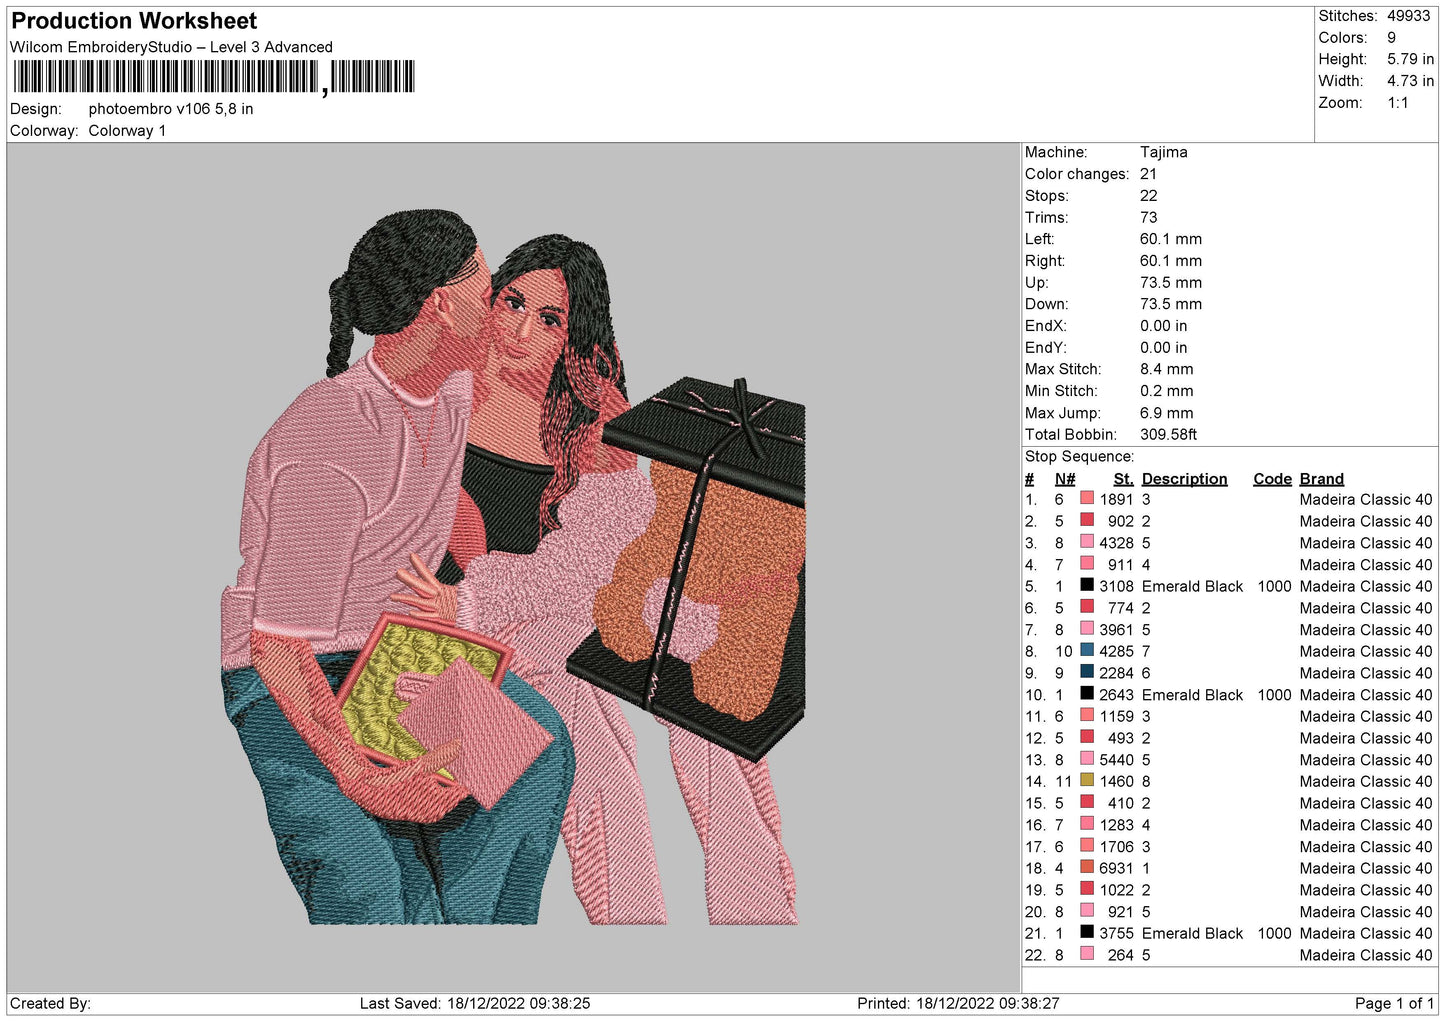Click the olive swatch in stop row 14

[x=1087, y=780]
